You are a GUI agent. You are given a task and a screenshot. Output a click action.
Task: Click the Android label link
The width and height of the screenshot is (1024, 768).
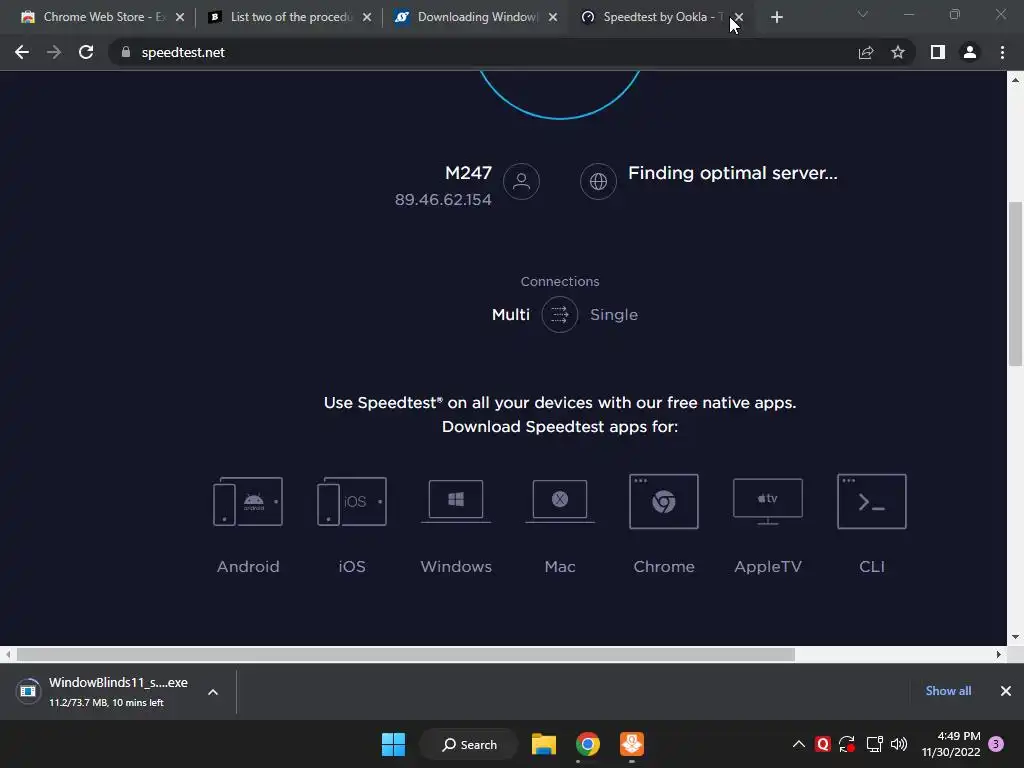(248, 566)
